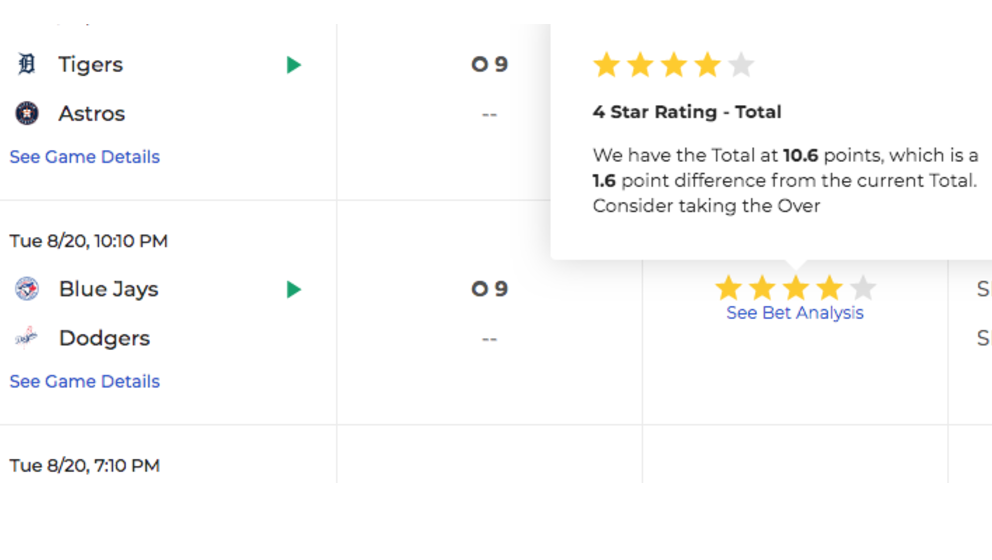992x560 pixels.
Task: Select the O 9 total for Blue Jays
Action: tap(490, 289)
